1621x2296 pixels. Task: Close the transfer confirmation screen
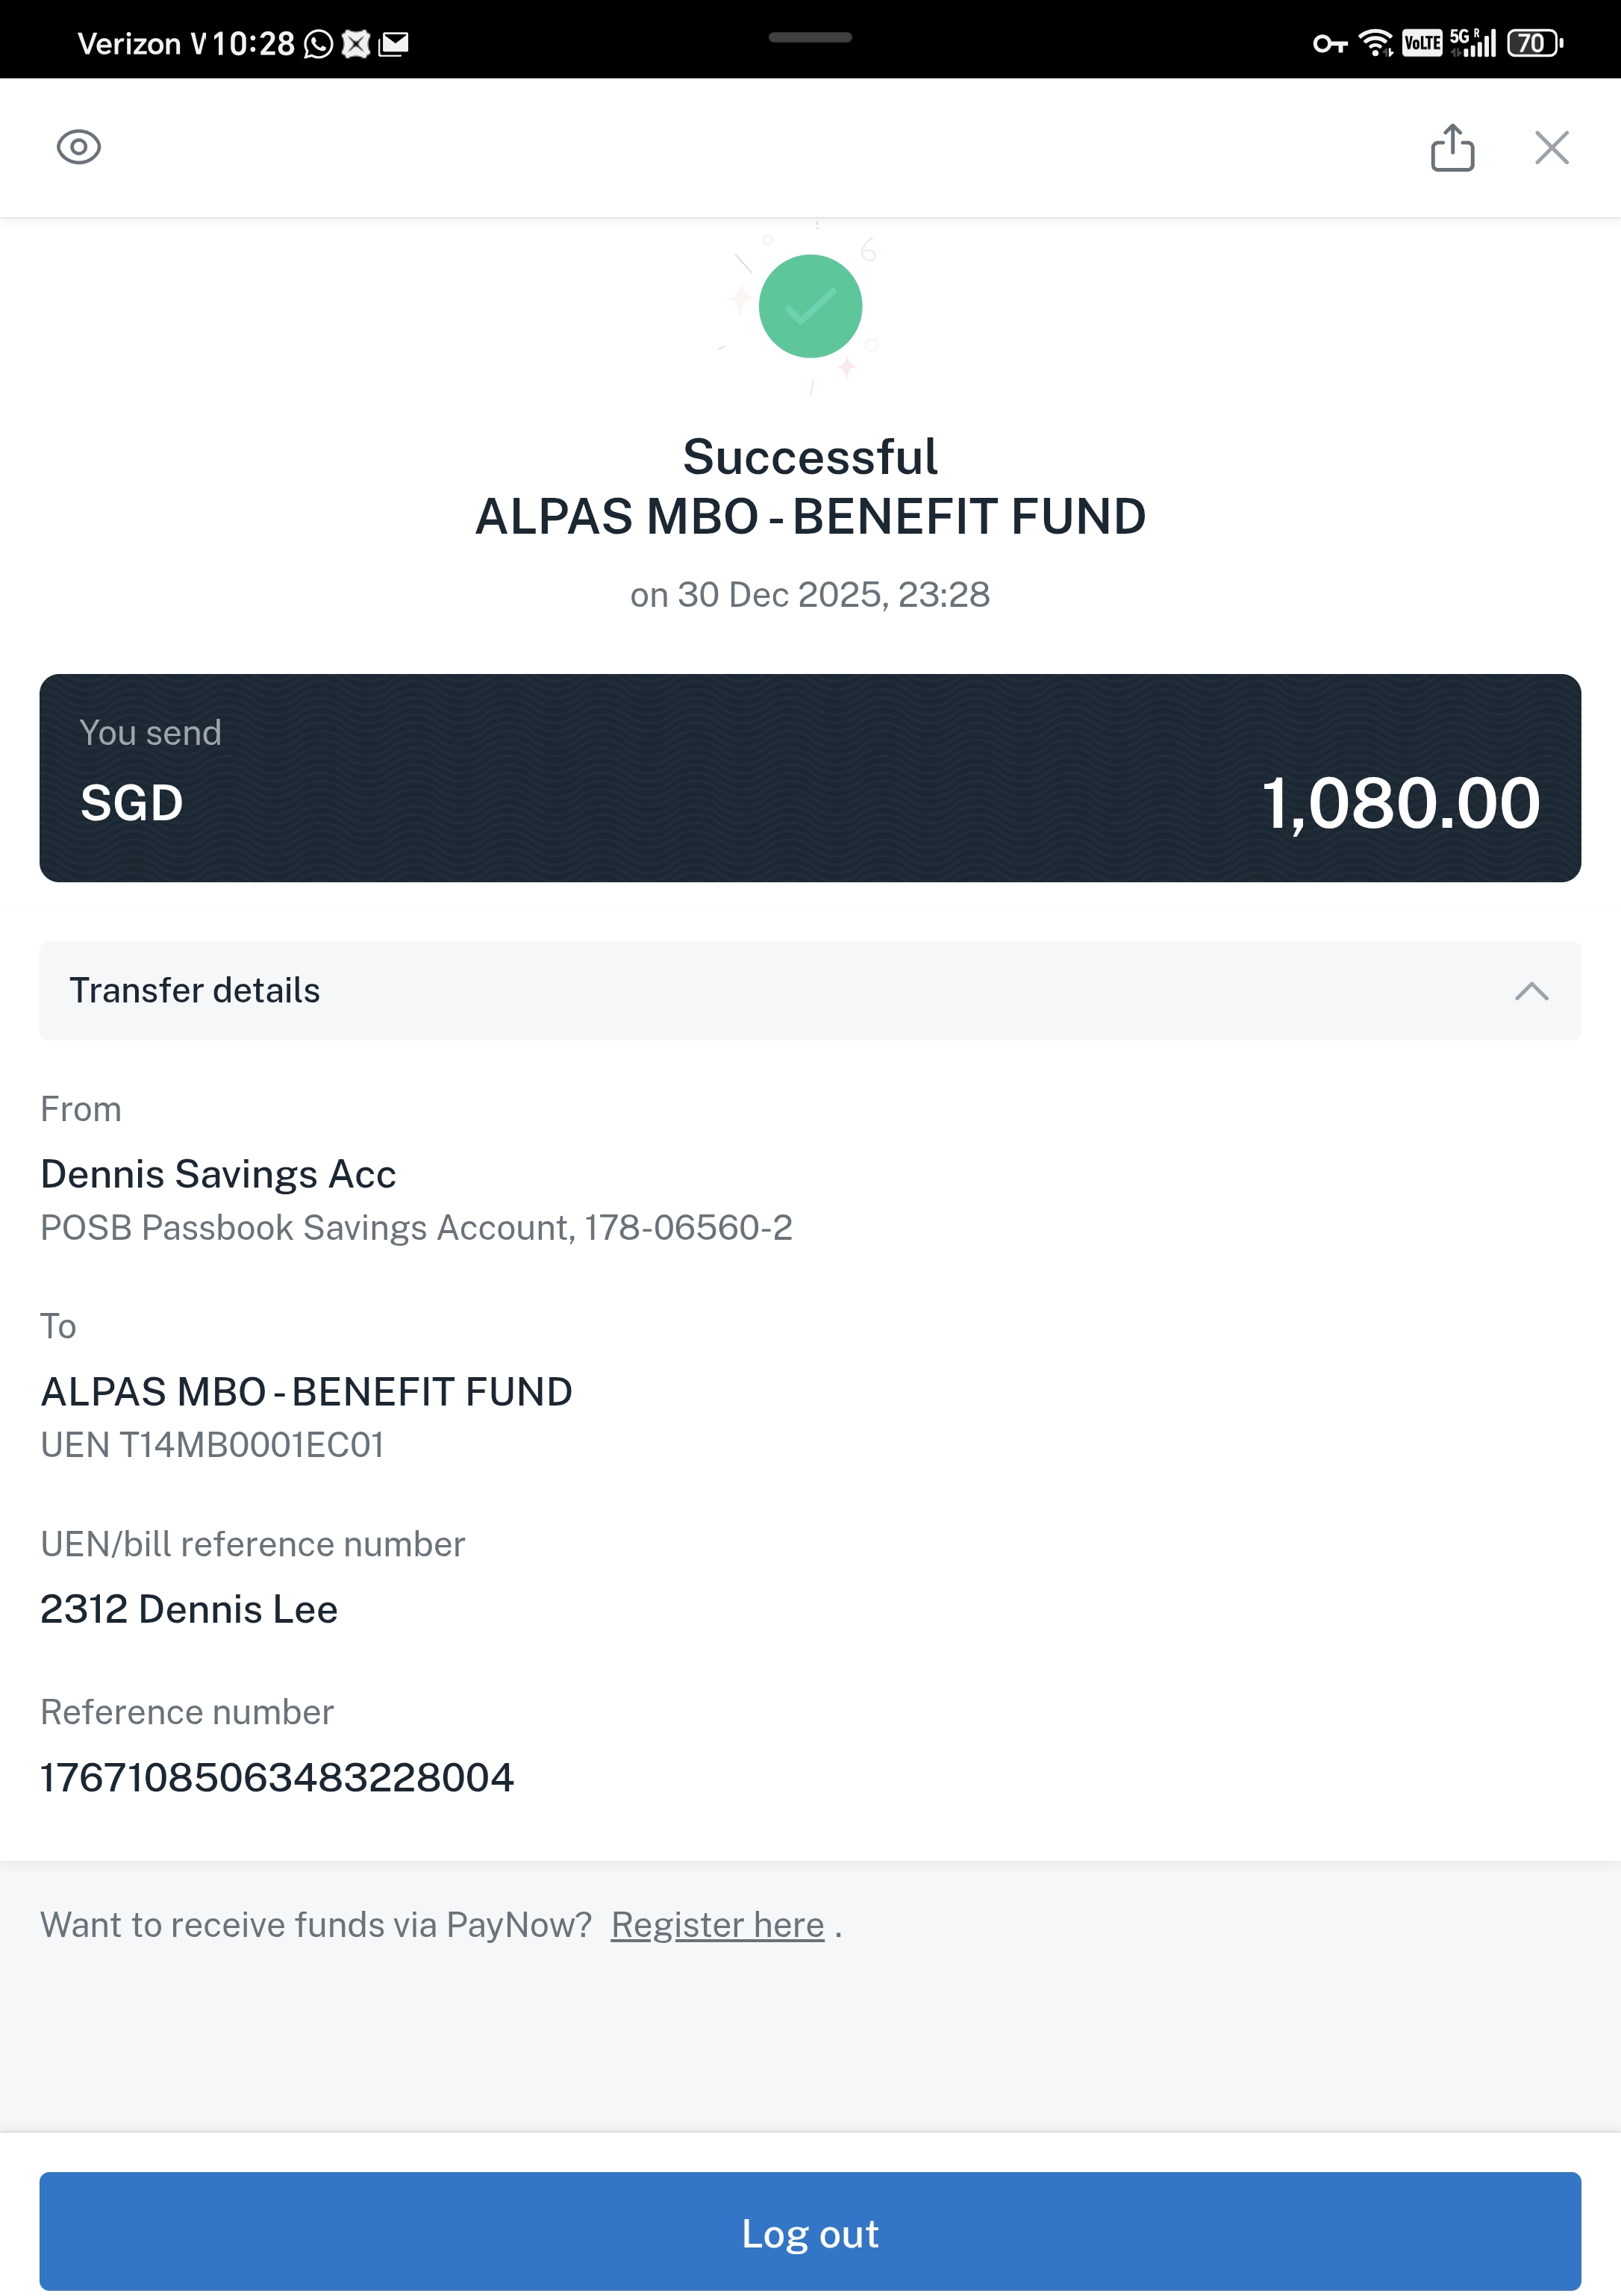(x=1551, y=148)
